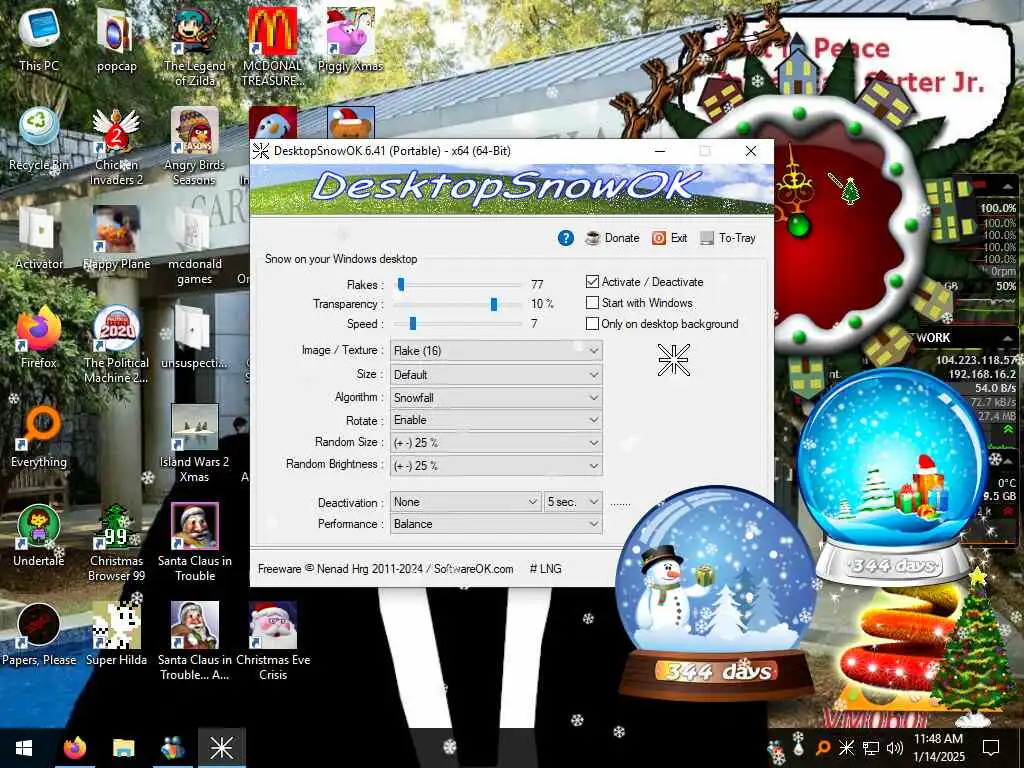Click the Everything magnifier tray icon
The width and height of the screenshot is (1024, 768).
coord(824,748)
